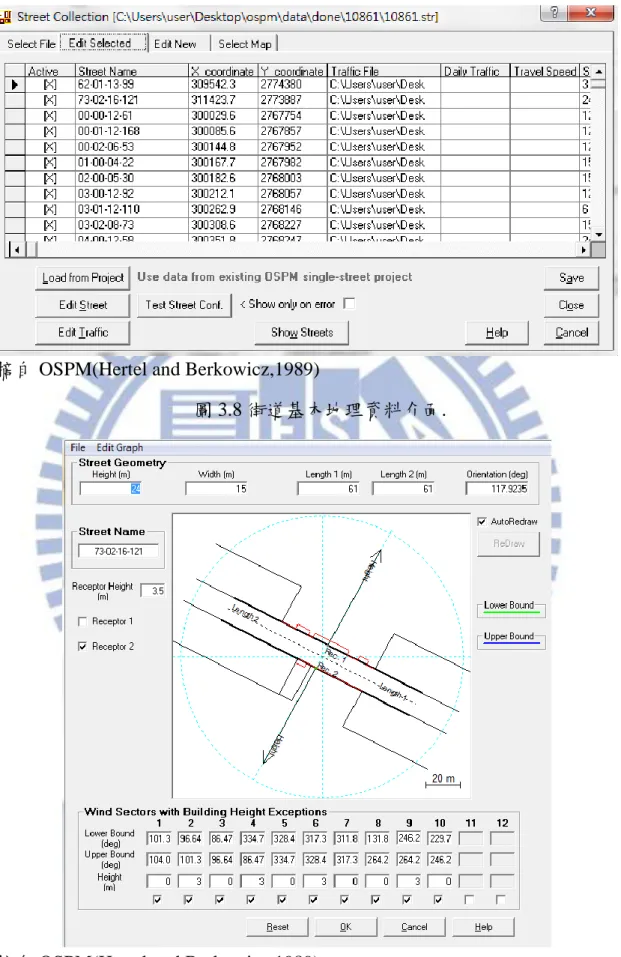Open the Edit Graph menu
The width and height of the screenshot is (621, 957).
click(120, 447)
